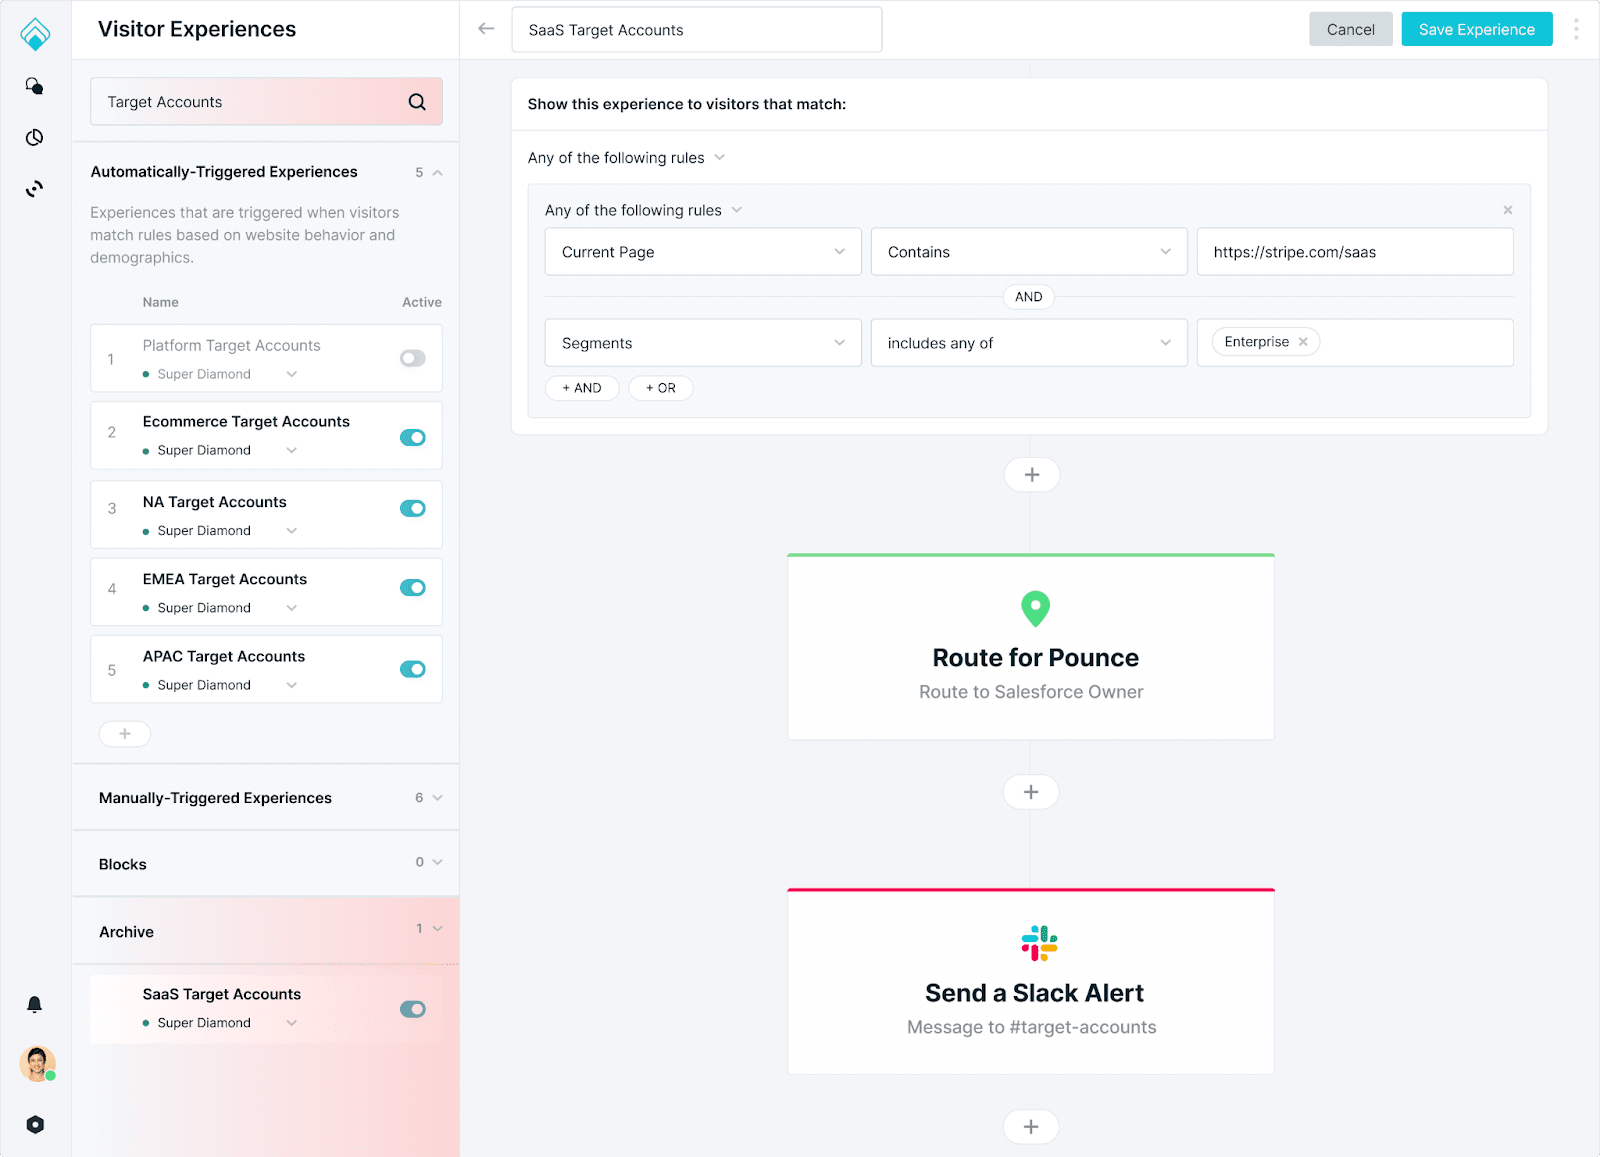
Task: Open the analytics pie chart icon
Action: point(35,137)
